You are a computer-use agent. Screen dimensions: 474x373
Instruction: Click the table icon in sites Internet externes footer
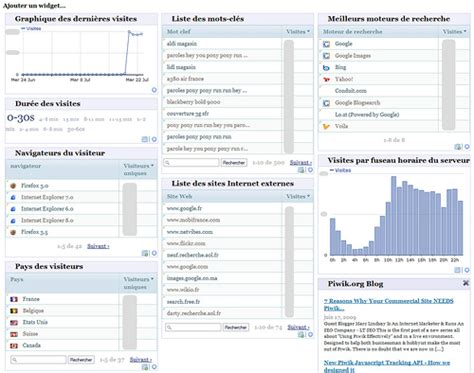point(301,335)
